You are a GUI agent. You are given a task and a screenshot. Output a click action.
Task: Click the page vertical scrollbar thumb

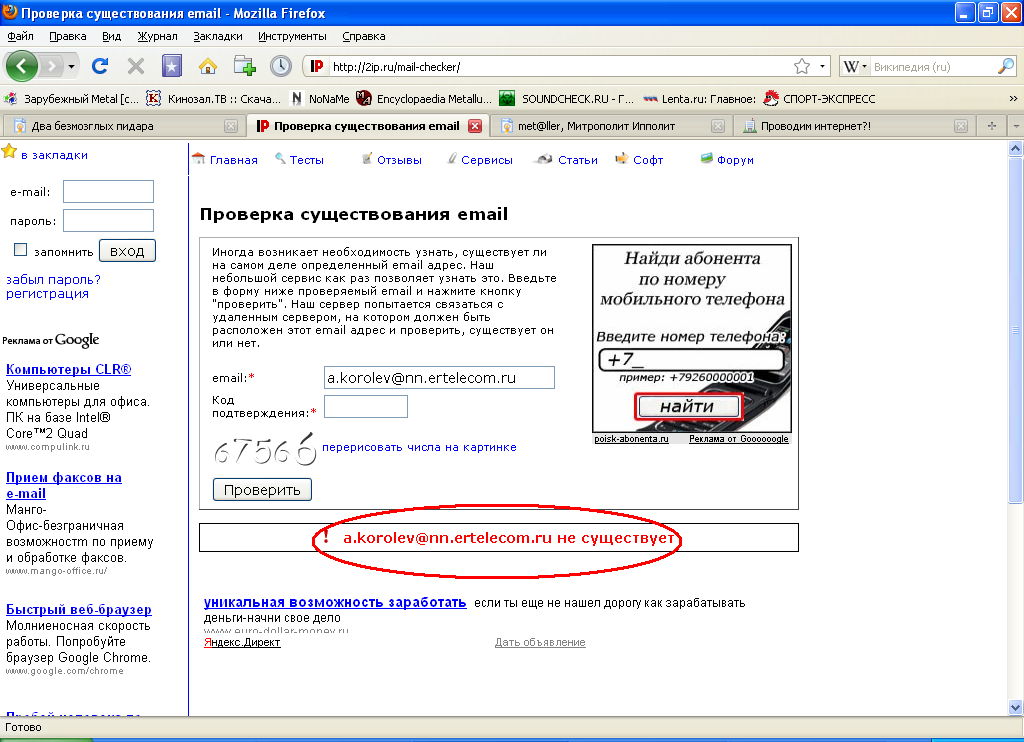[1015, 330]
